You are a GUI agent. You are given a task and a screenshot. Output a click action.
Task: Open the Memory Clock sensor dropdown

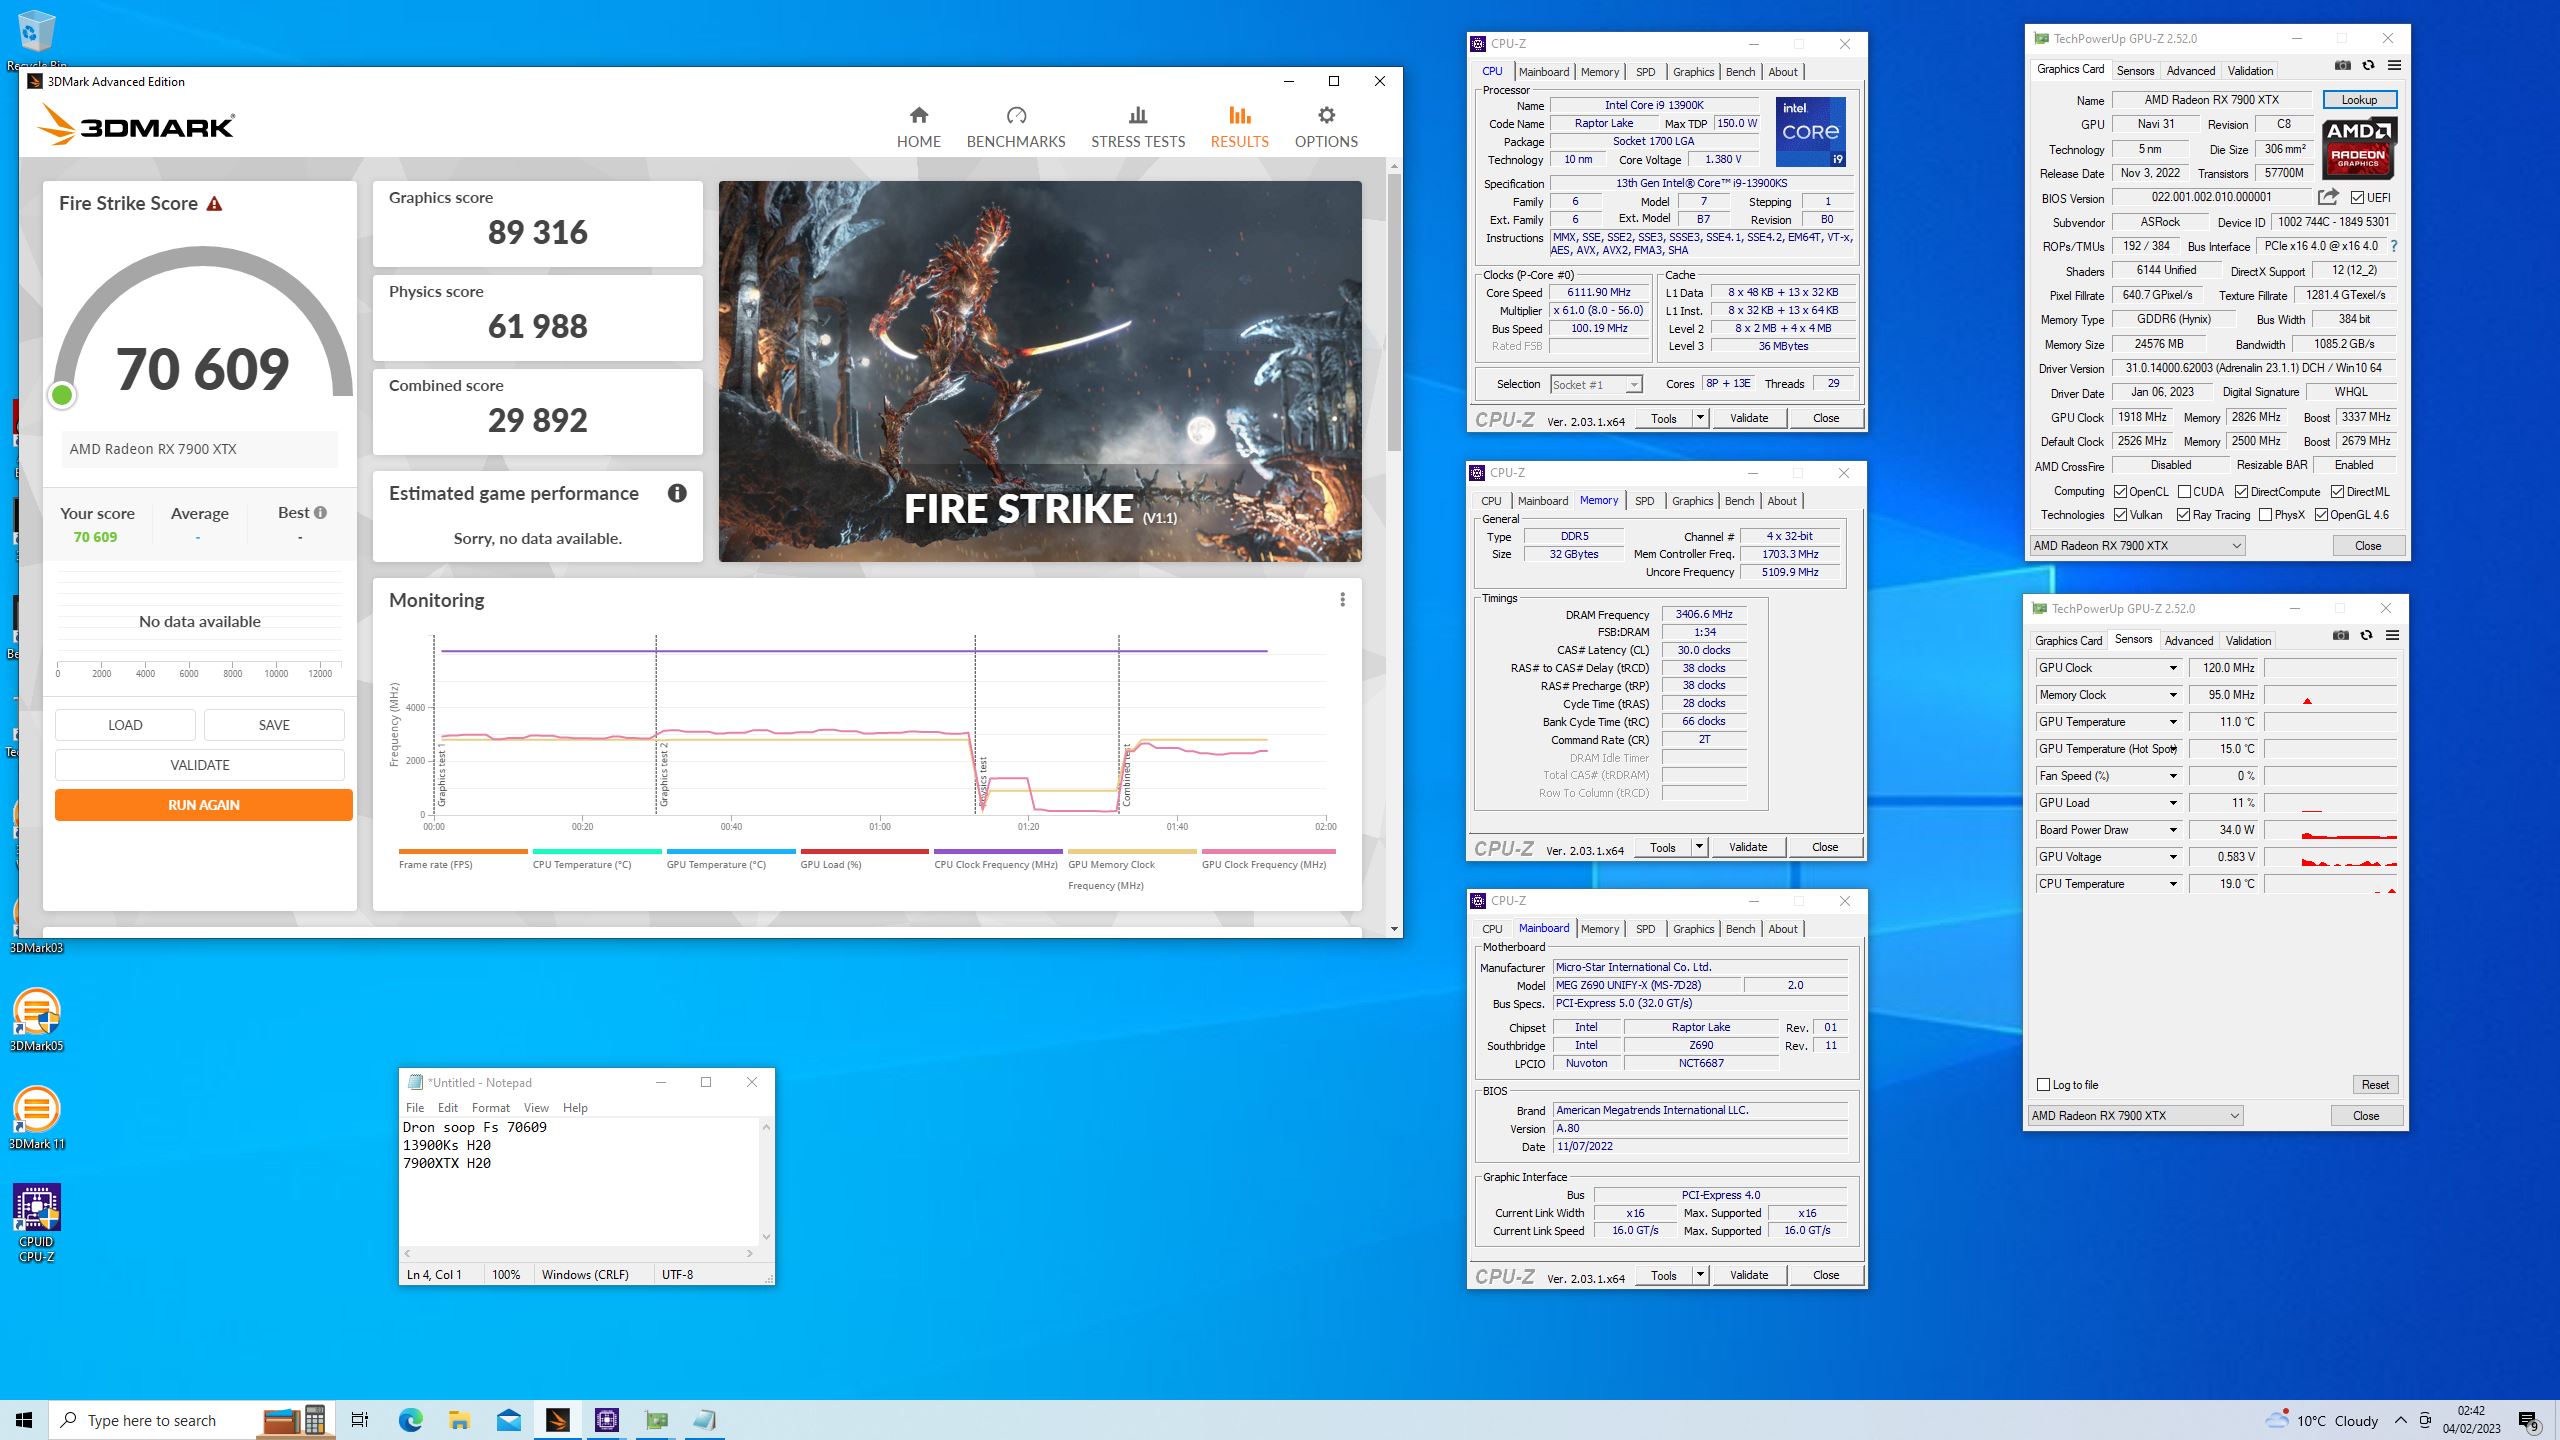coord(2172,695)
